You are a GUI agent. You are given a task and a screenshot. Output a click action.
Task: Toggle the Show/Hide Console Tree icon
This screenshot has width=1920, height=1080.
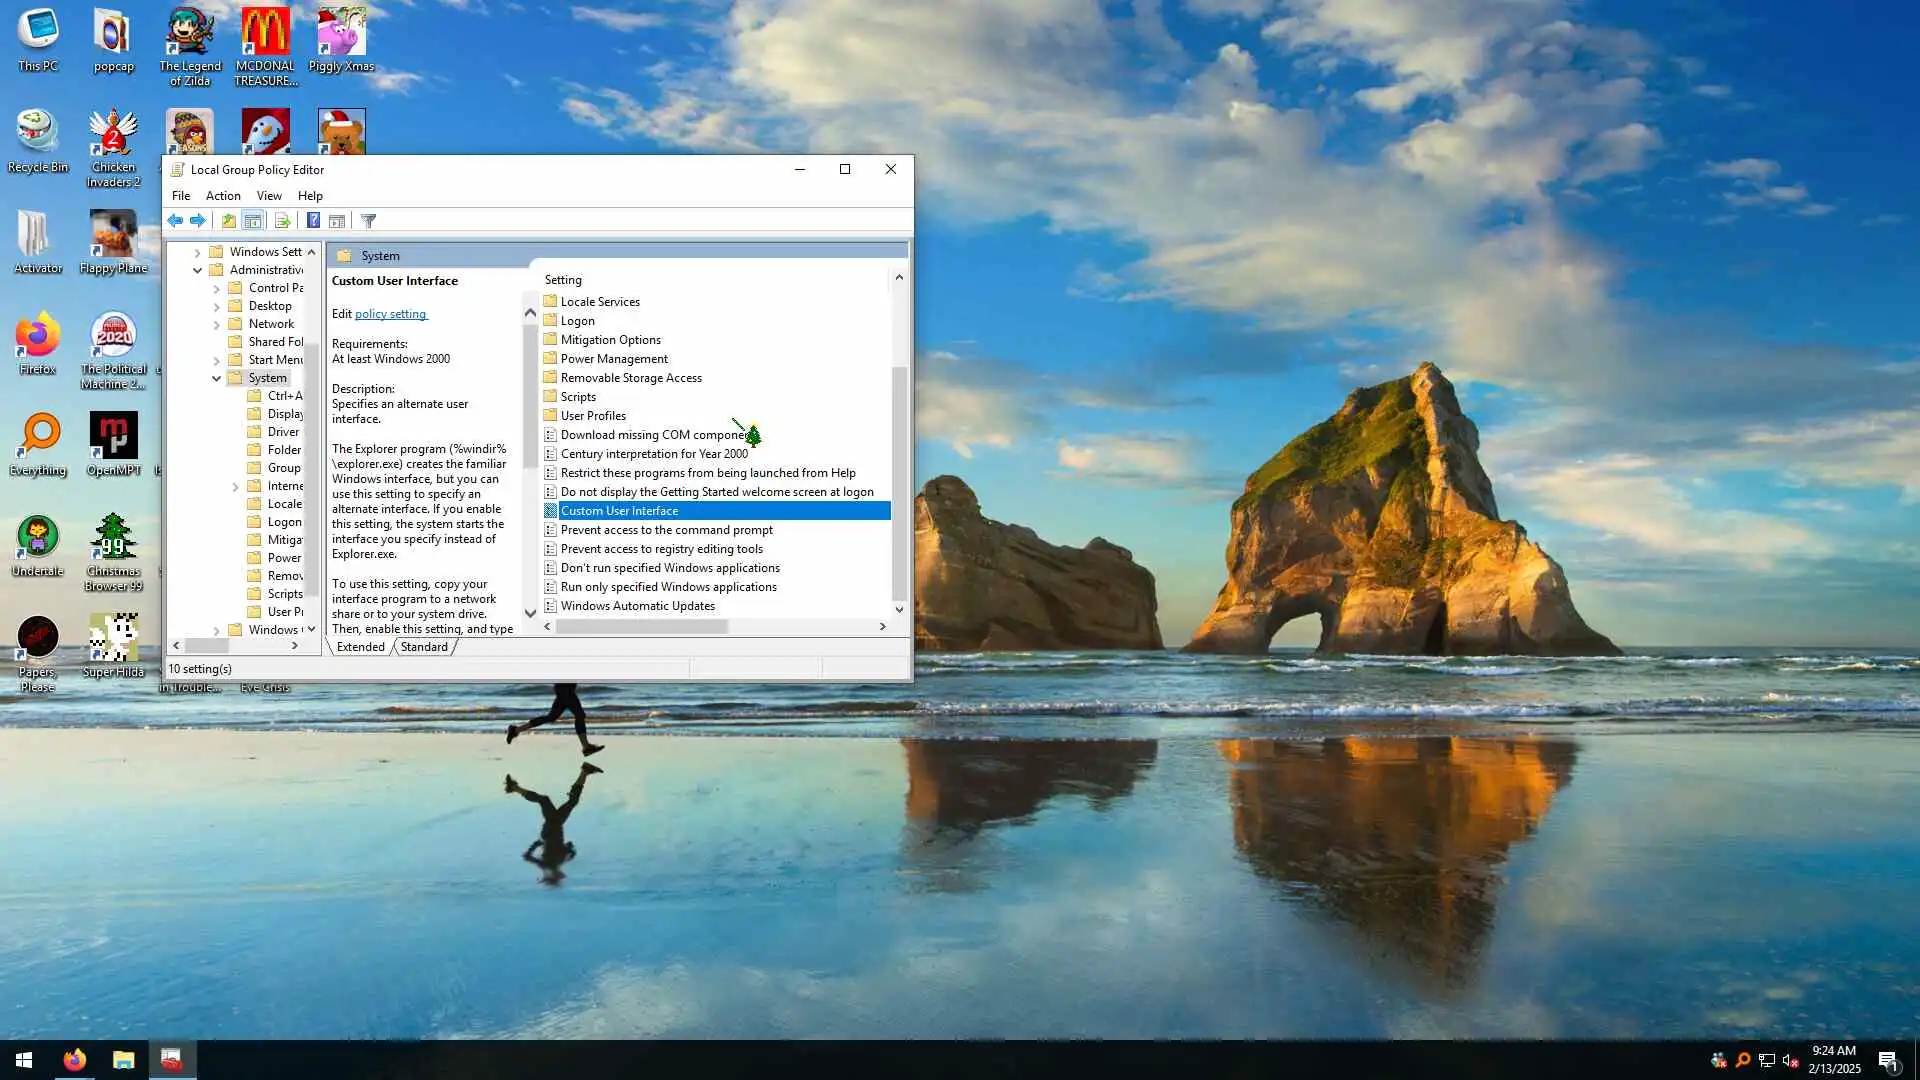[x=253, y=221]
